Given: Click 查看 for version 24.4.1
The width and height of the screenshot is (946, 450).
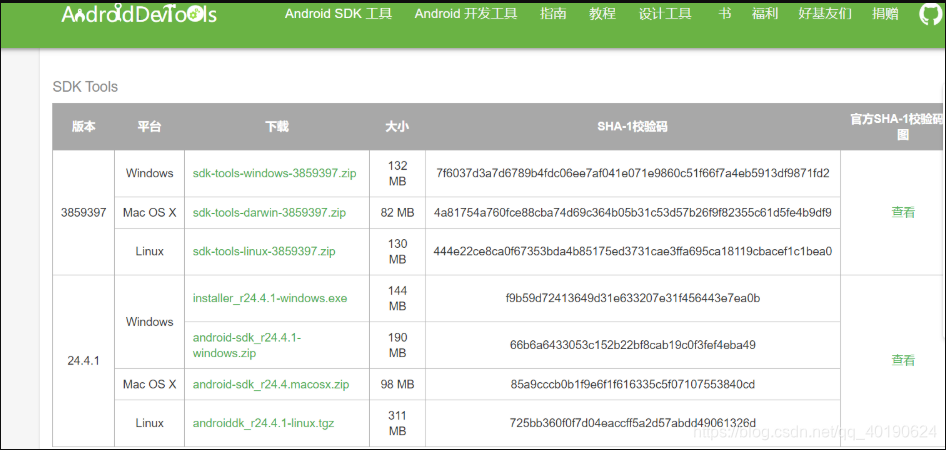Looking at the screenshot, I should point(903,361).
